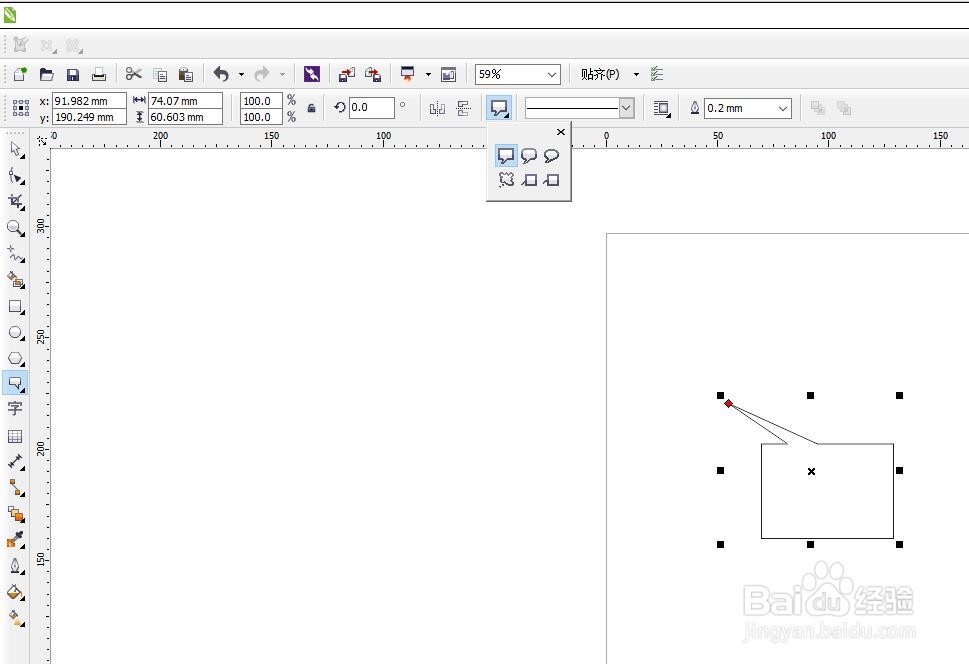Open the undo history dropdown arrow
Viewport: 969px width, 664px height.
point(241,75)
